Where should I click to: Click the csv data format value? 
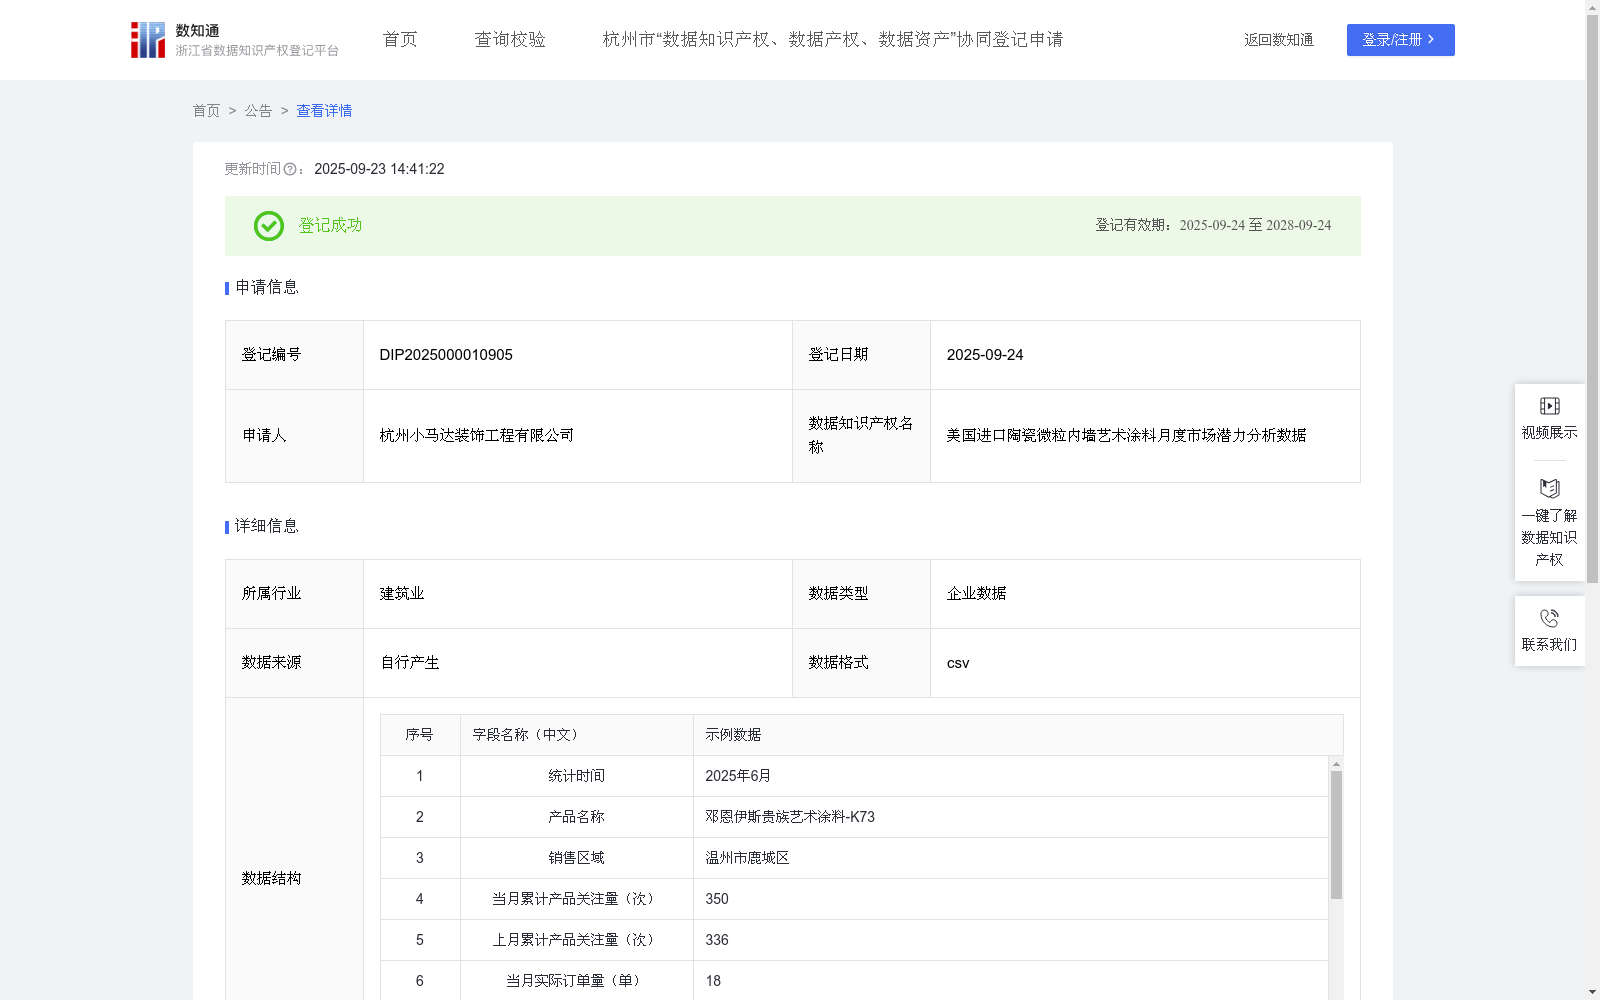[958, 663]
